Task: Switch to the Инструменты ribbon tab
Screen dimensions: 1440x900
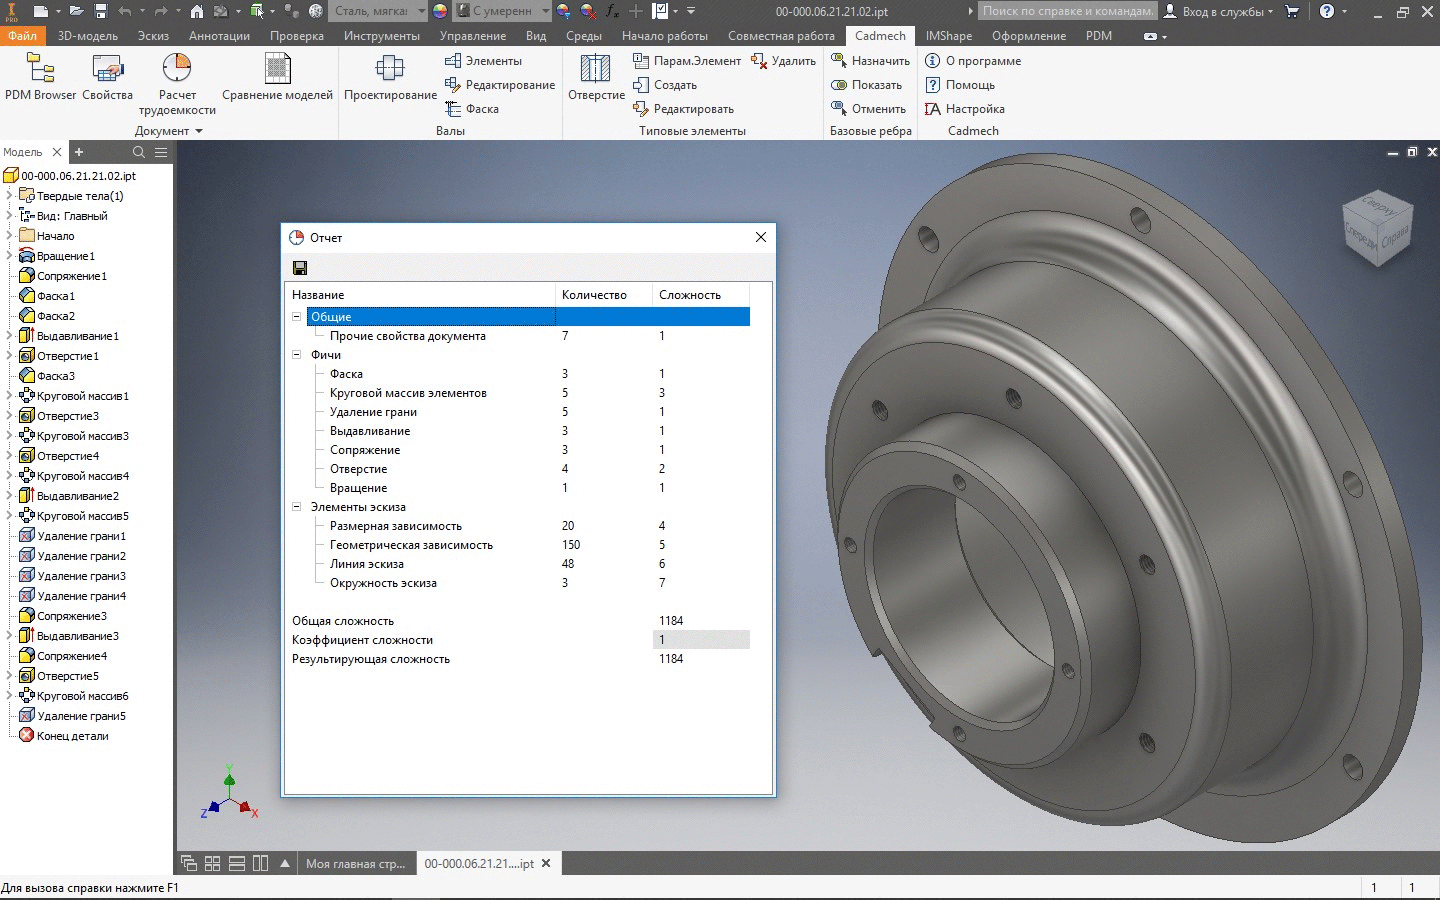Action: [x=381, y=36]
